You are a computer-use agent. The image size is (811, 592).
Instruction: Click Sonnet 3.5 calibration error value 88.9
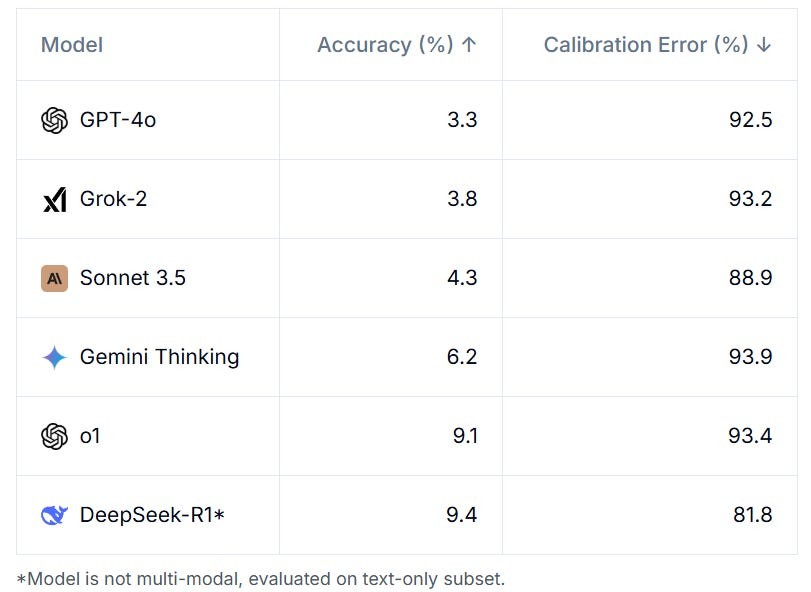coord(750,278)
